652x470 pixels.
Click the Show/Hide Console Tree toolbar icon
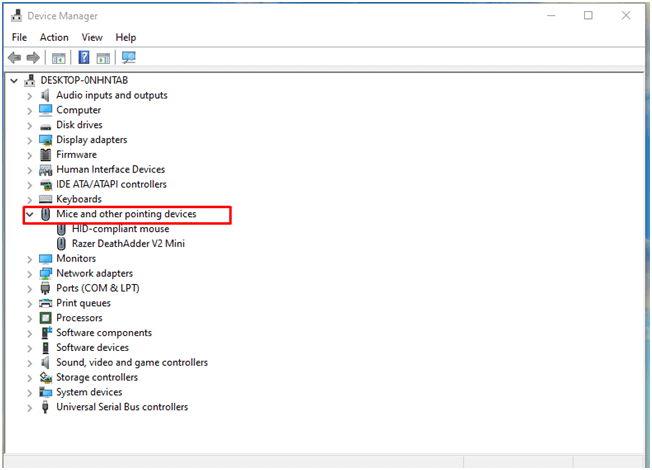point(59,58)
